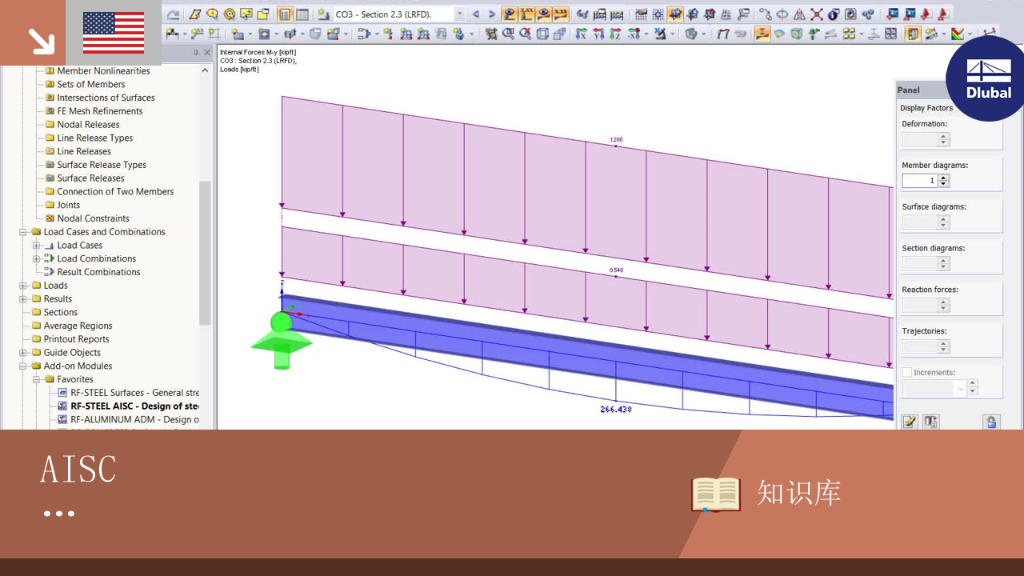Pin the navigator panel
This screenshot has width=1024, height=576.
195,52
